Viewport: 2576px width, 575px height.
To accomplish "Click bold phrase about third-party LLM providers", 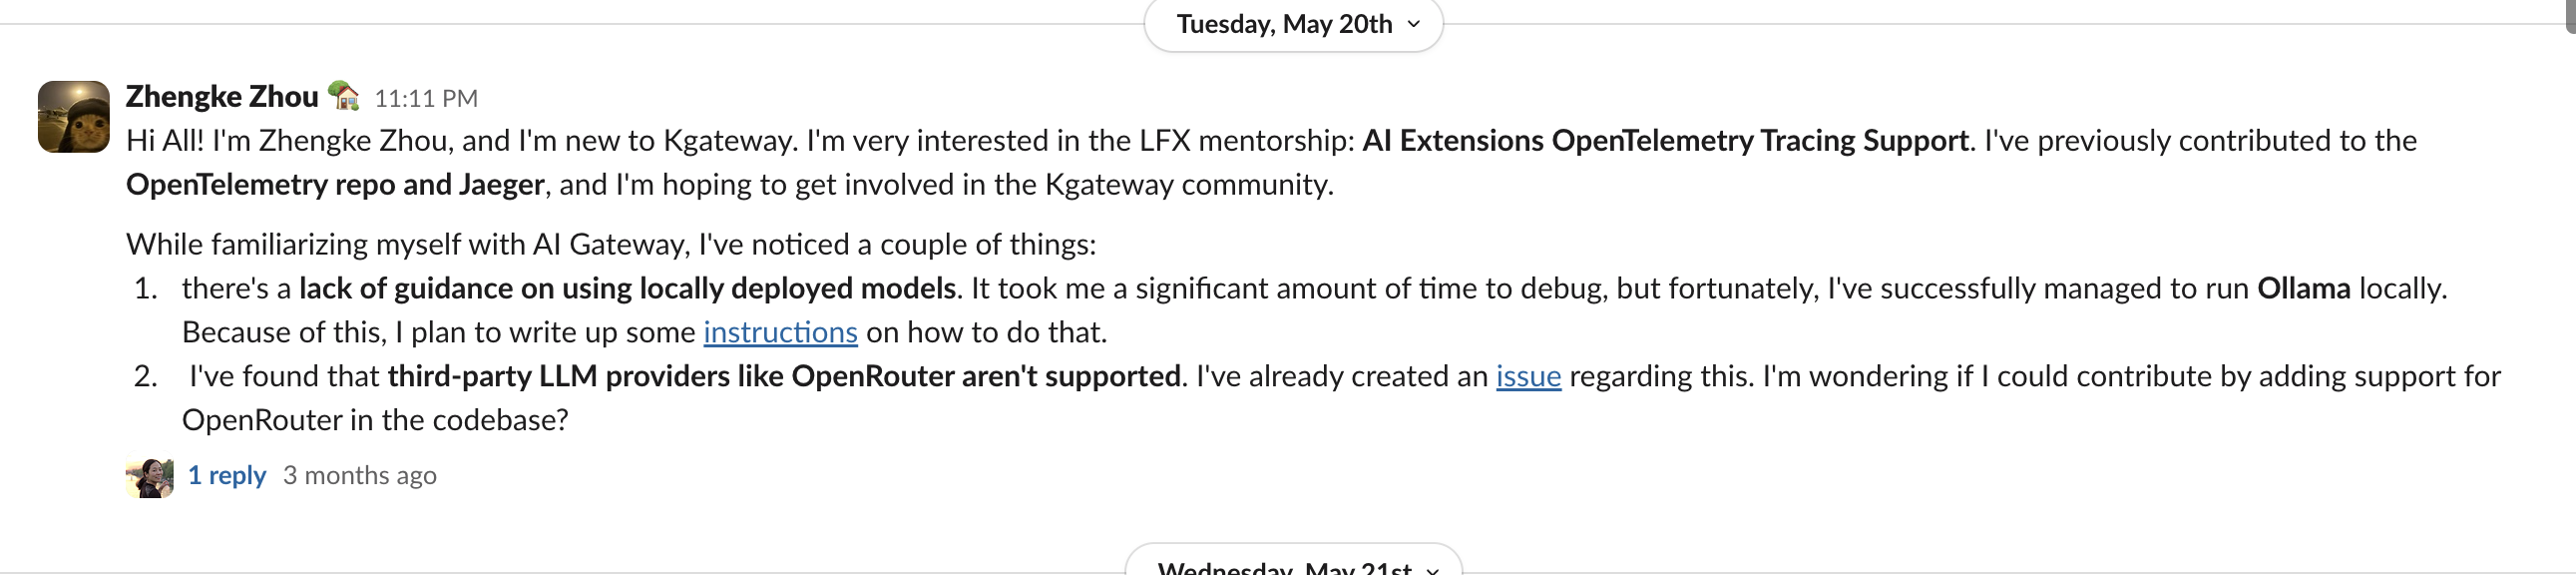I will pos(784,376).
